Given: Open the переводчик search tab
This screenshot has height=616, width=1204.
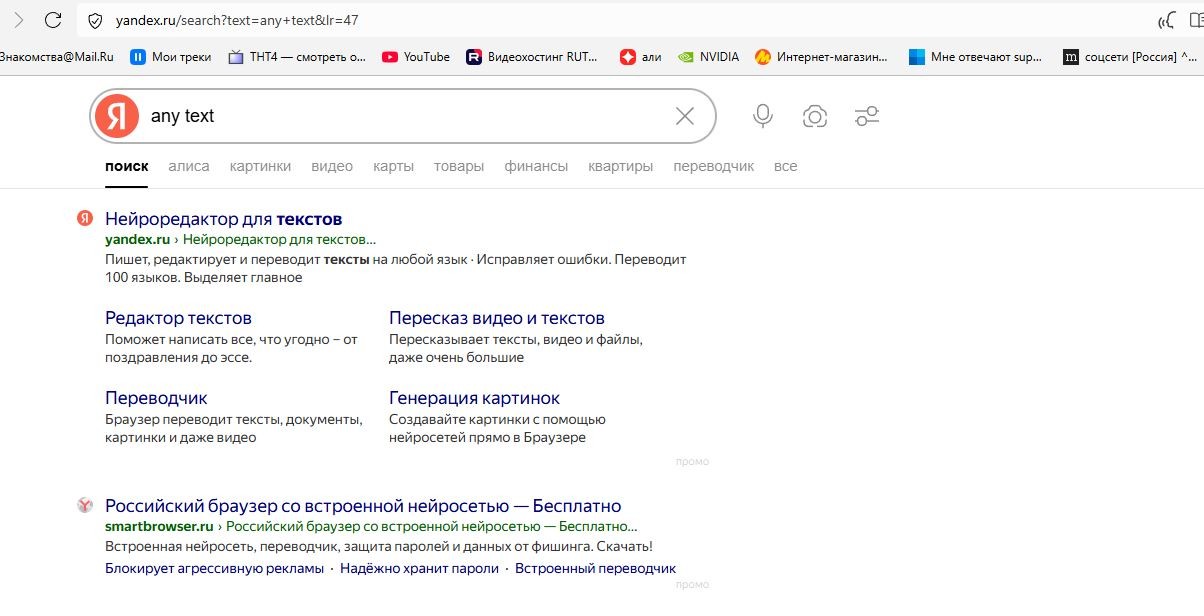Looking at the screenshot, I should pos(713,166).
